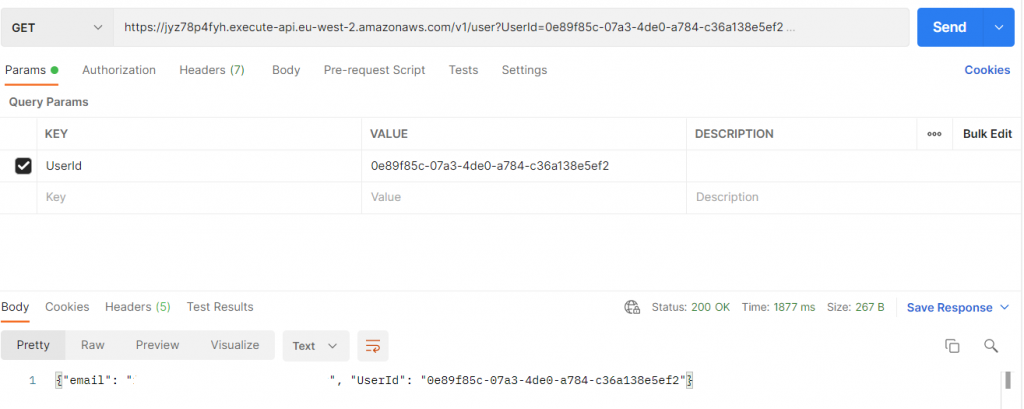Click the network globe icon near Status
The image size is (1024, 409).
[x=631, y=307]
